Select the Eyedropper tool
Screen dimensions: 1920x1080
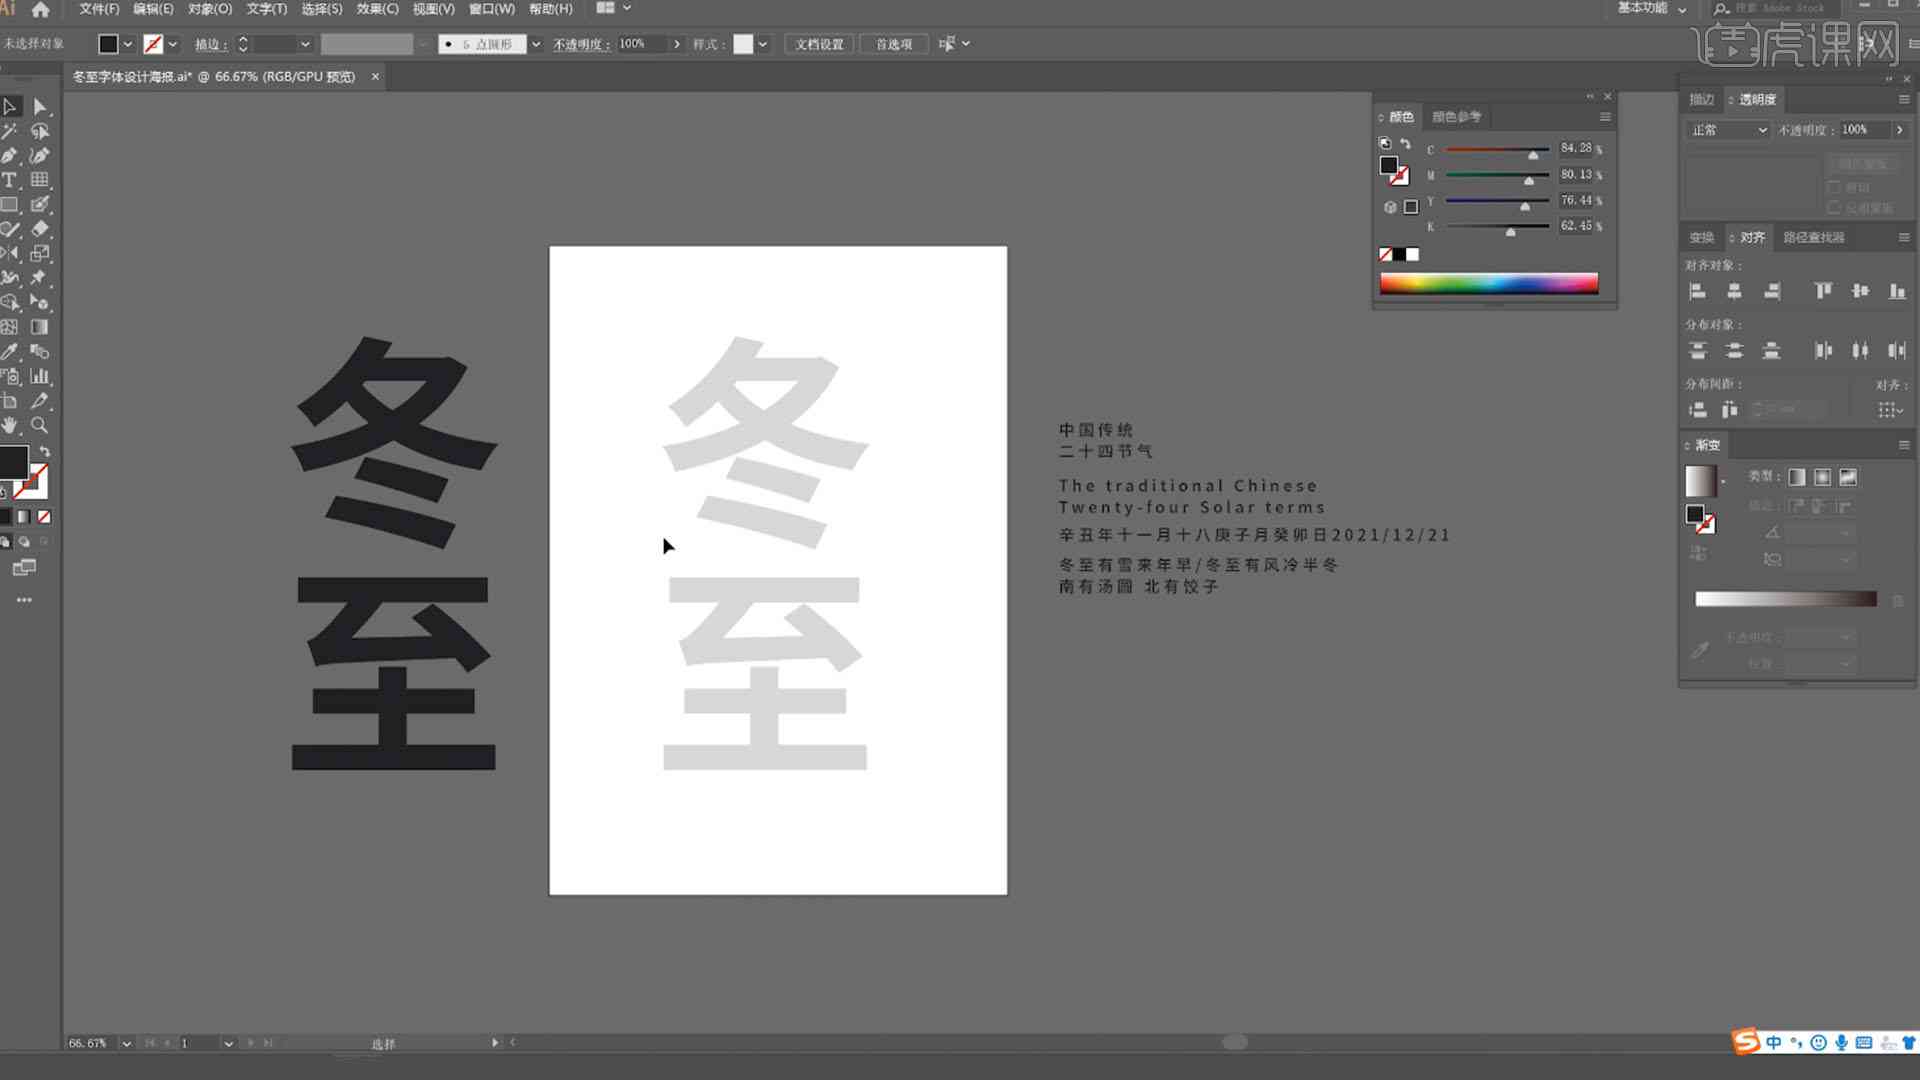10,351
